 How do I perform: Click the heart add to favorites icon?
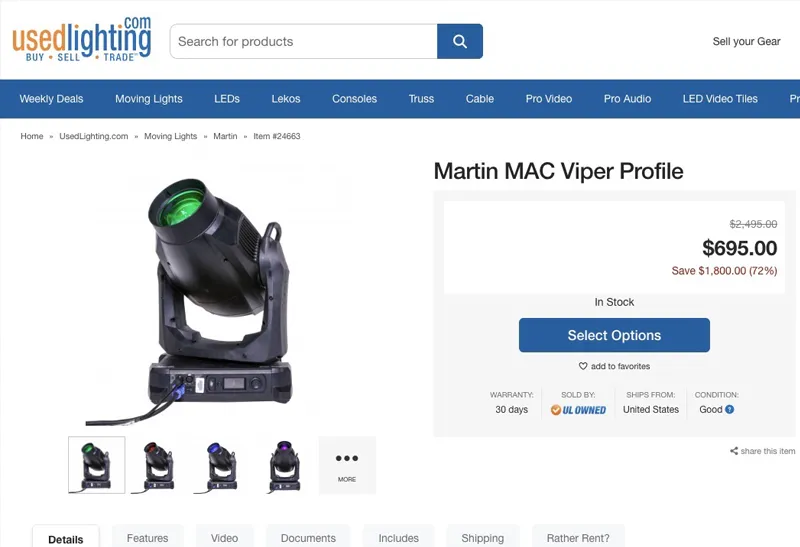[x=583, y=366]
